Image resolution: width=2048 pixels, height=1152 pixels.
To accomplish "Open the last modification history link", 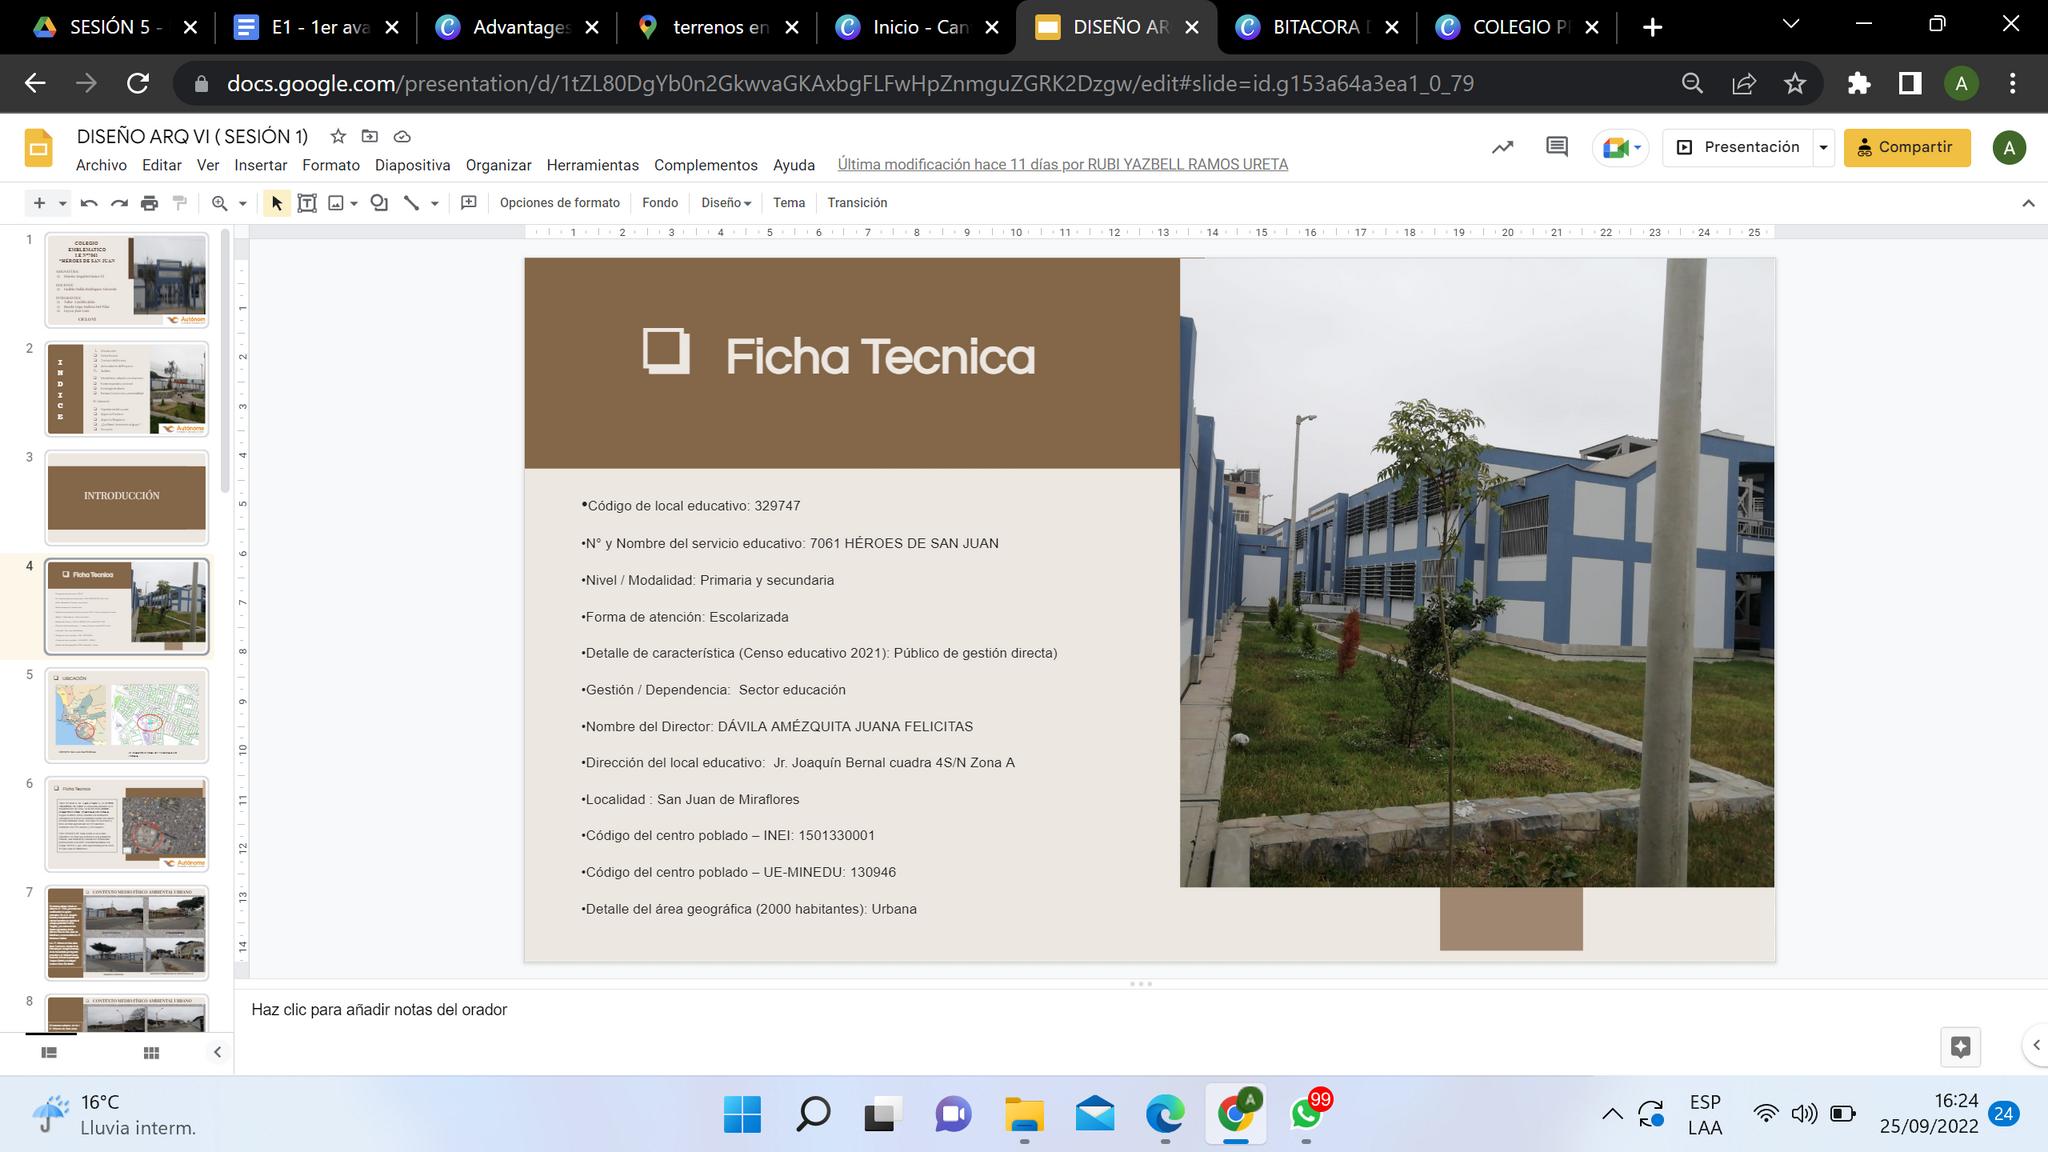I will 1062,164.
